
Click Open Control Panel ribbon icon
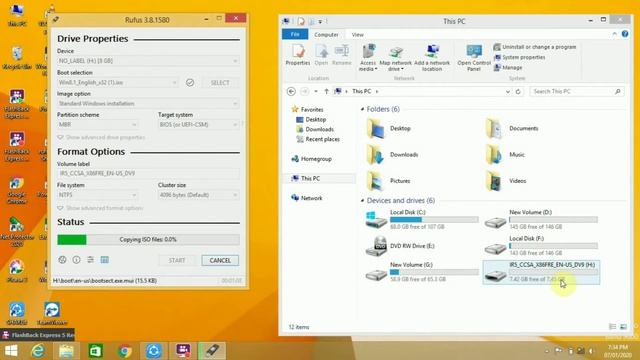tap(474, 58)
